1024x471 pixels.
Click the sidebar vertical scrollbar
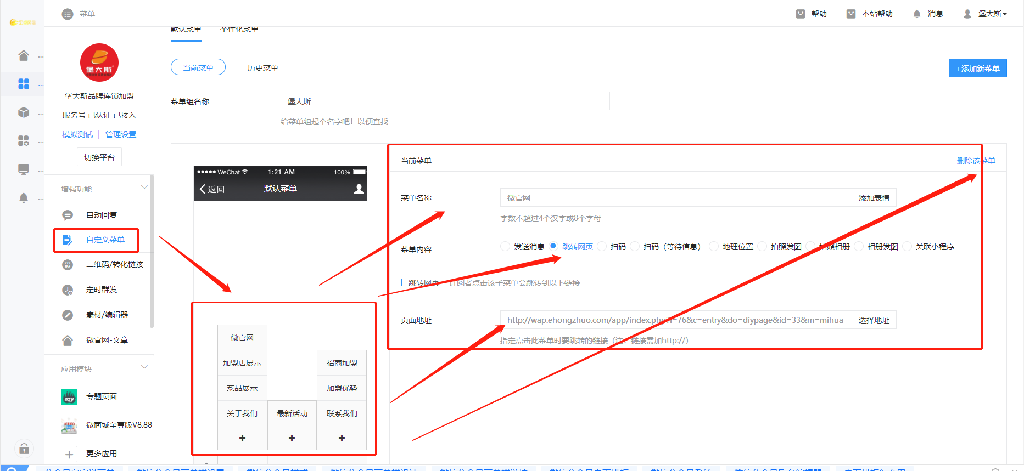coord(152,251)
